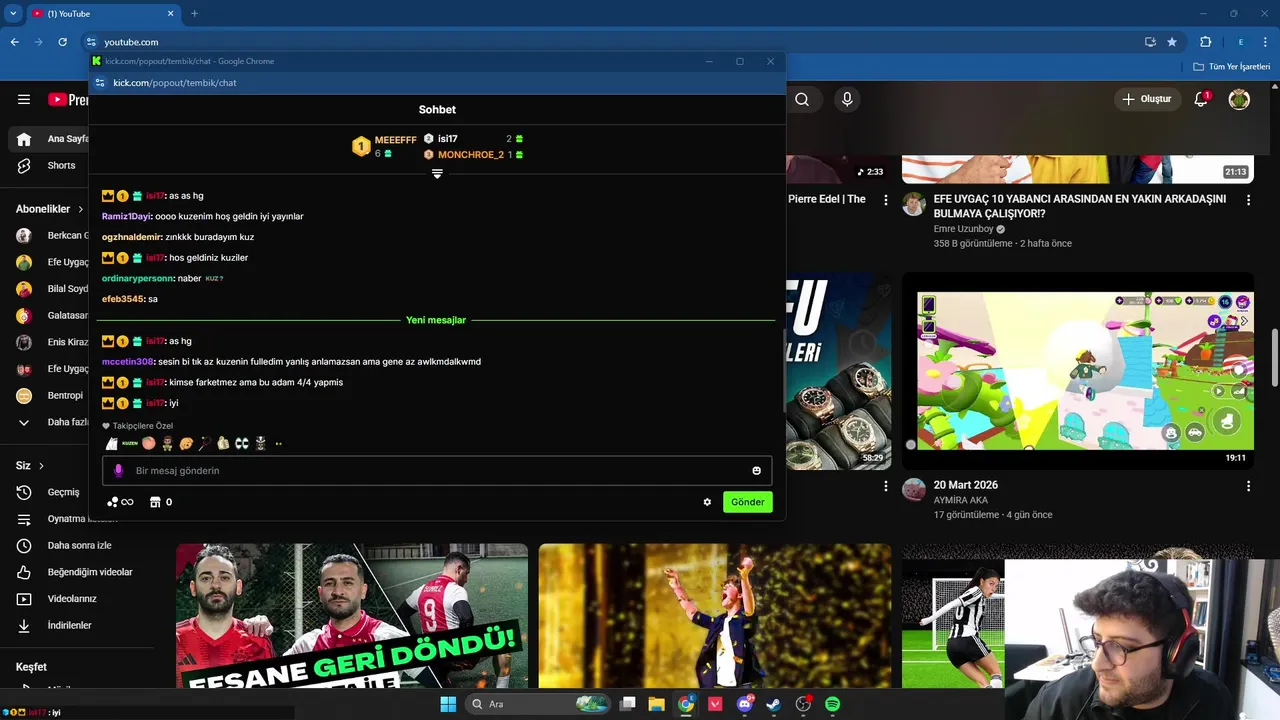The width and height of the screenshot is (1280, 720).
Task: Insert the eyes emote in chat
Action: [241, 443]
